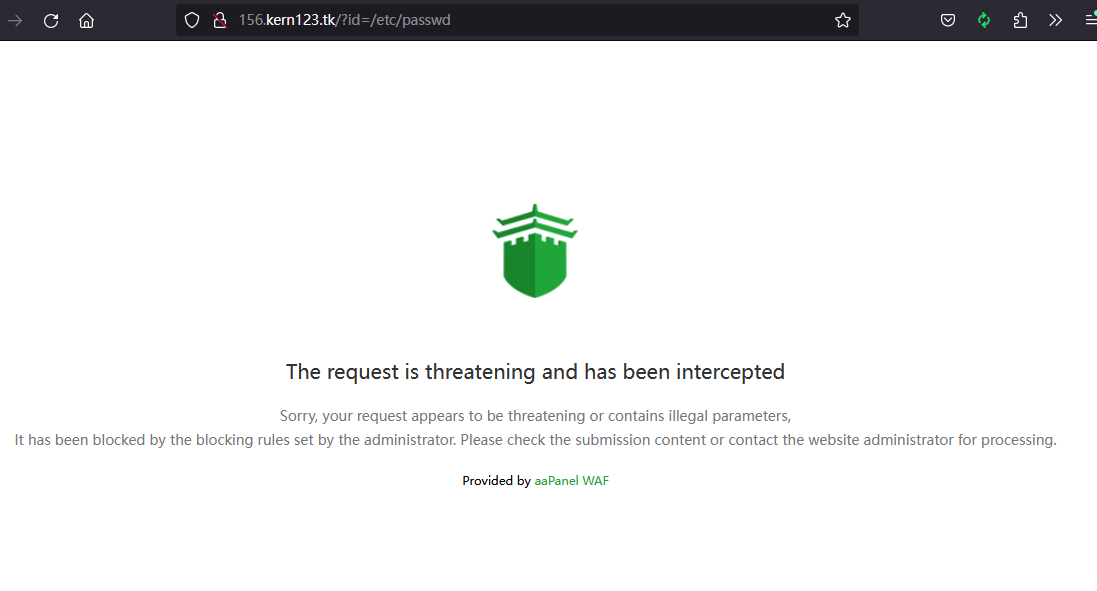Screen dimensions: 1097x591
Task: Click the "Provided by" label
Action: (496, 481)
